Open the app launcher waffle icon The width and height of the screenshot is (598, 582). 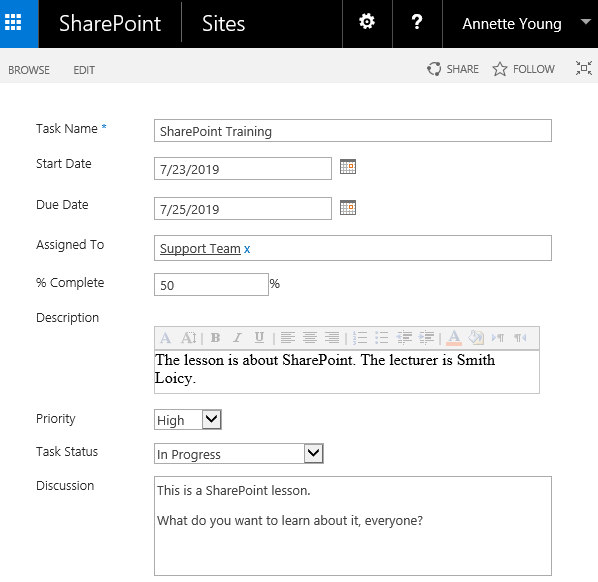pyautogui.click(x=13, y=22)
